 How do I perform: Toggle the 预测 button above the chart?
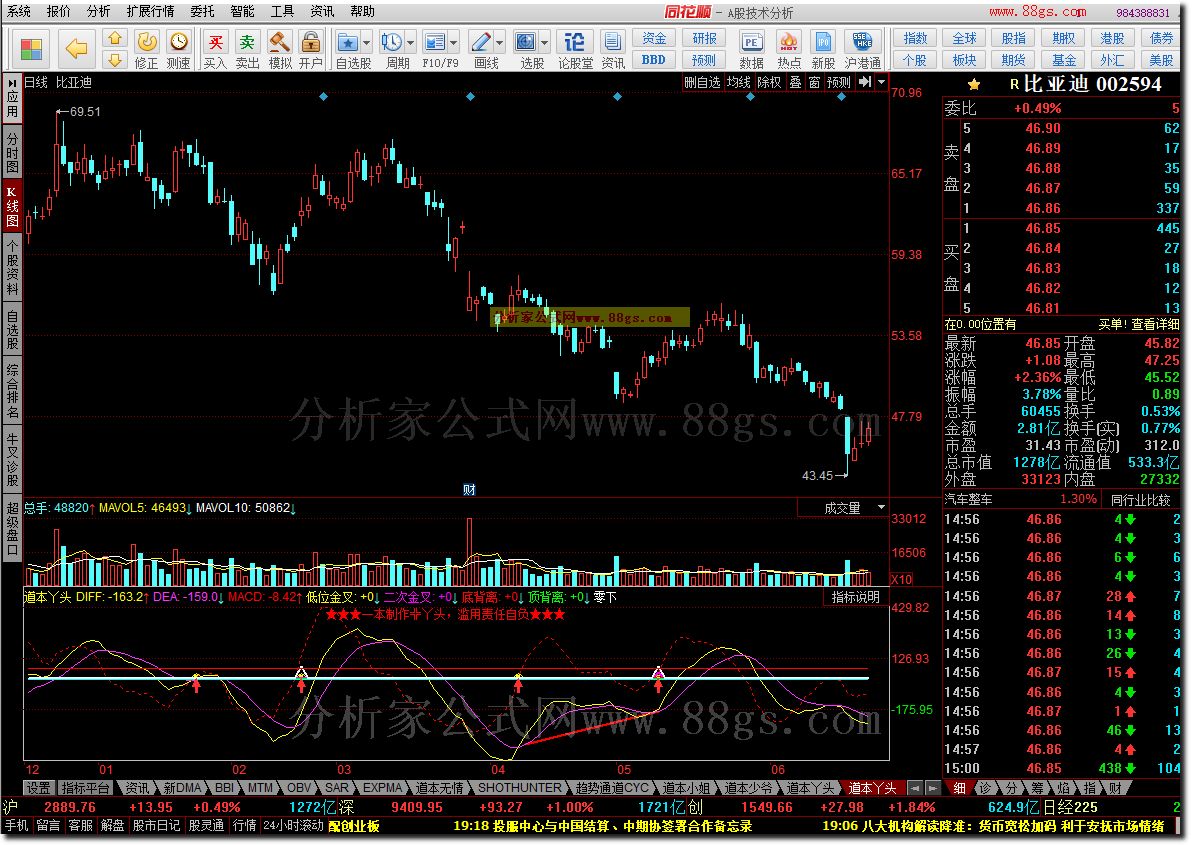[839, 82]
